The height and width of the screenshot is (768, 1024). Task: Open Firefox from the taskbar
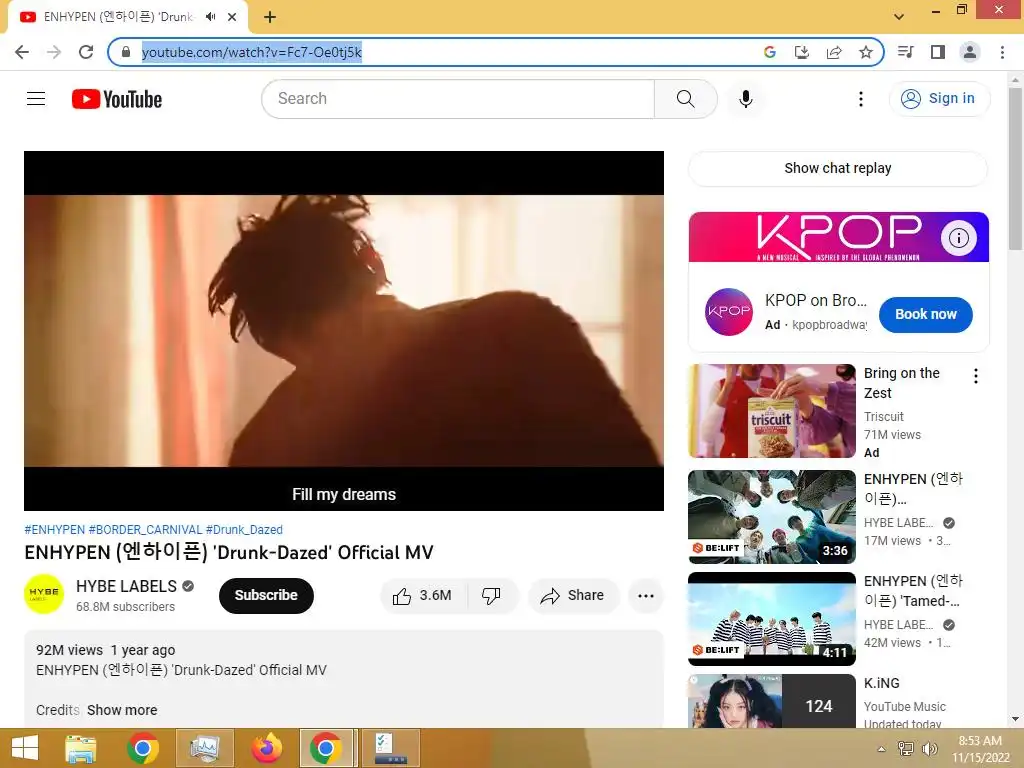tap(266, 748)
